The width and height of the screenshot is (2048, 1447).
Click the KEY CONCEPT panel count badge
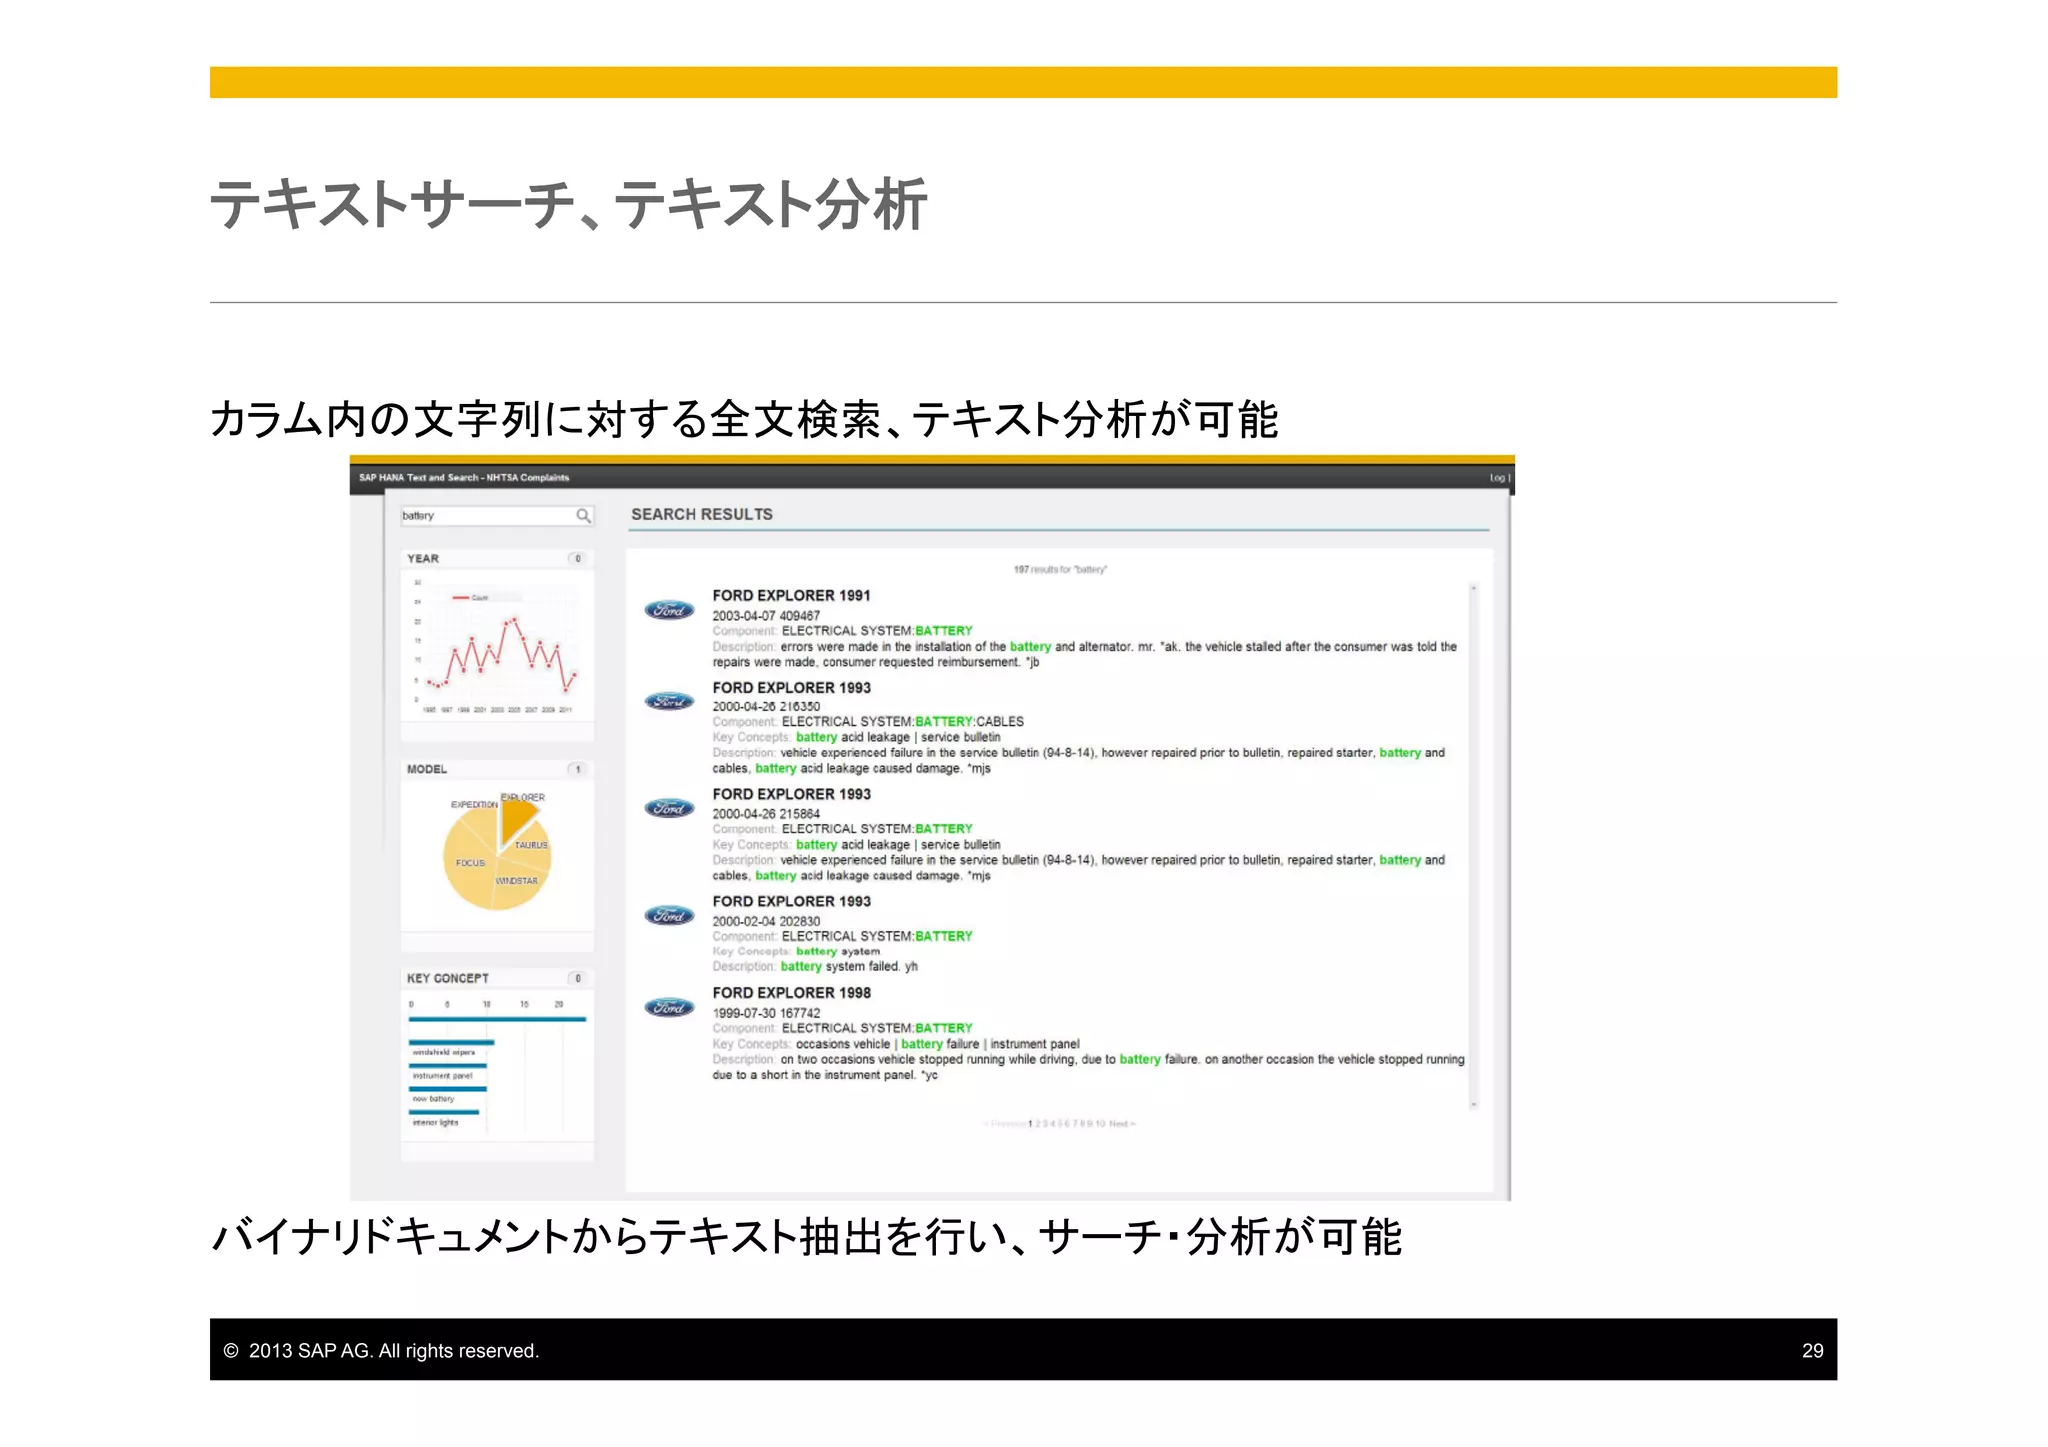(x=578, y=978)
